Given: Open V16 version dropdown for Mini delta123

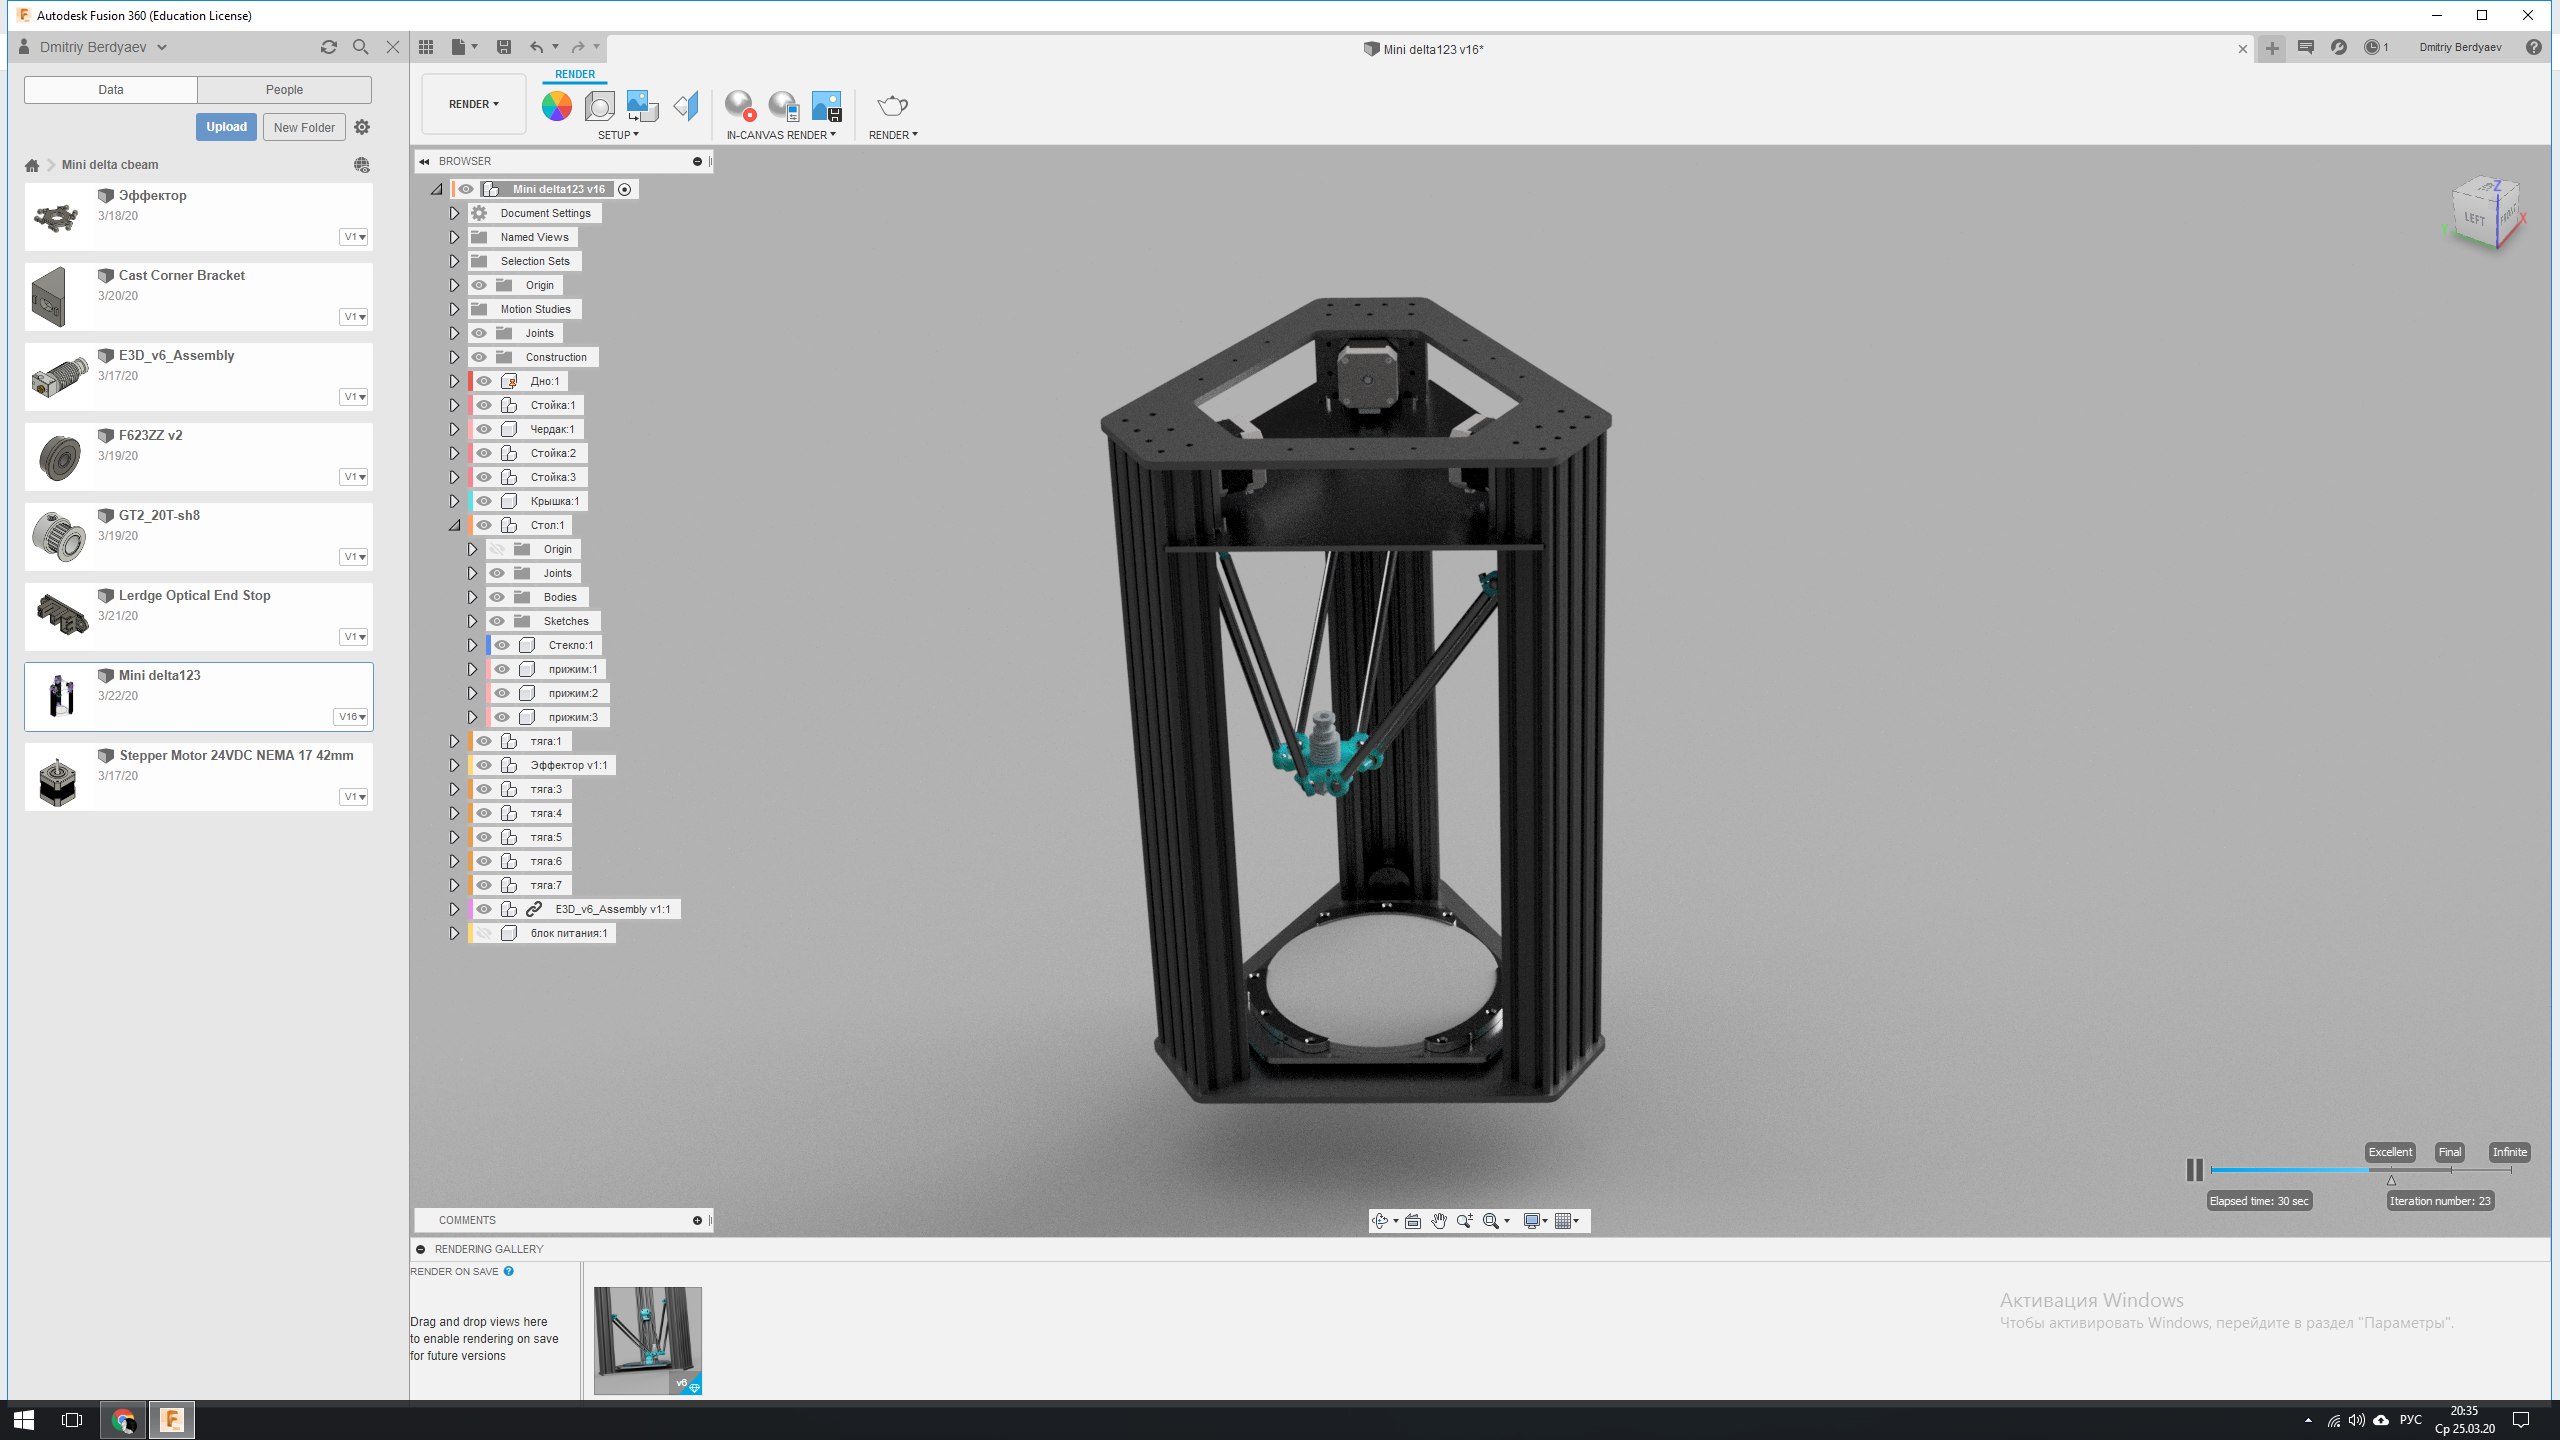Looking at the screenshot, I should [x=352, y=717].
